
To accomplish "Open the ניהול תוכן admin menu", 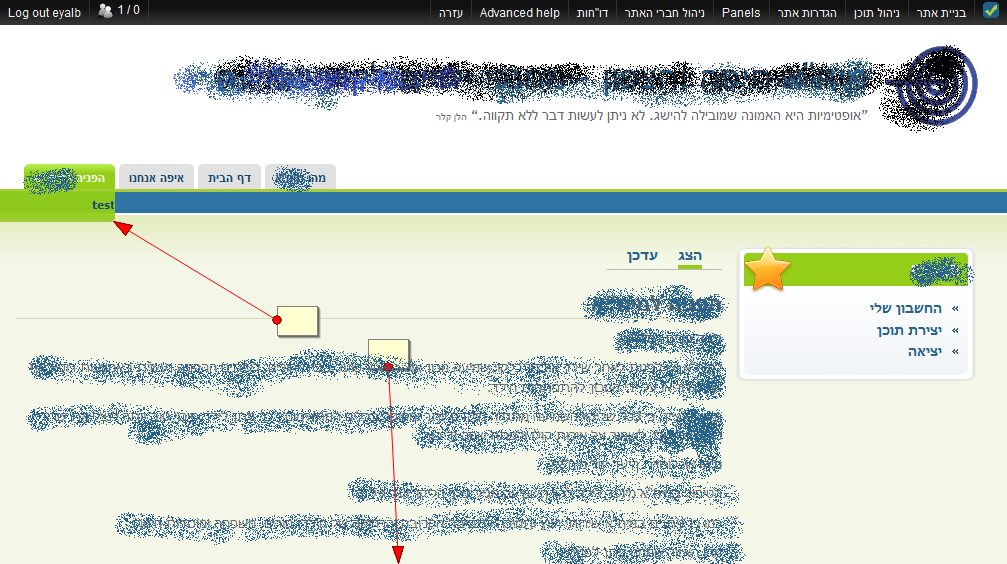I will point(876,13).
